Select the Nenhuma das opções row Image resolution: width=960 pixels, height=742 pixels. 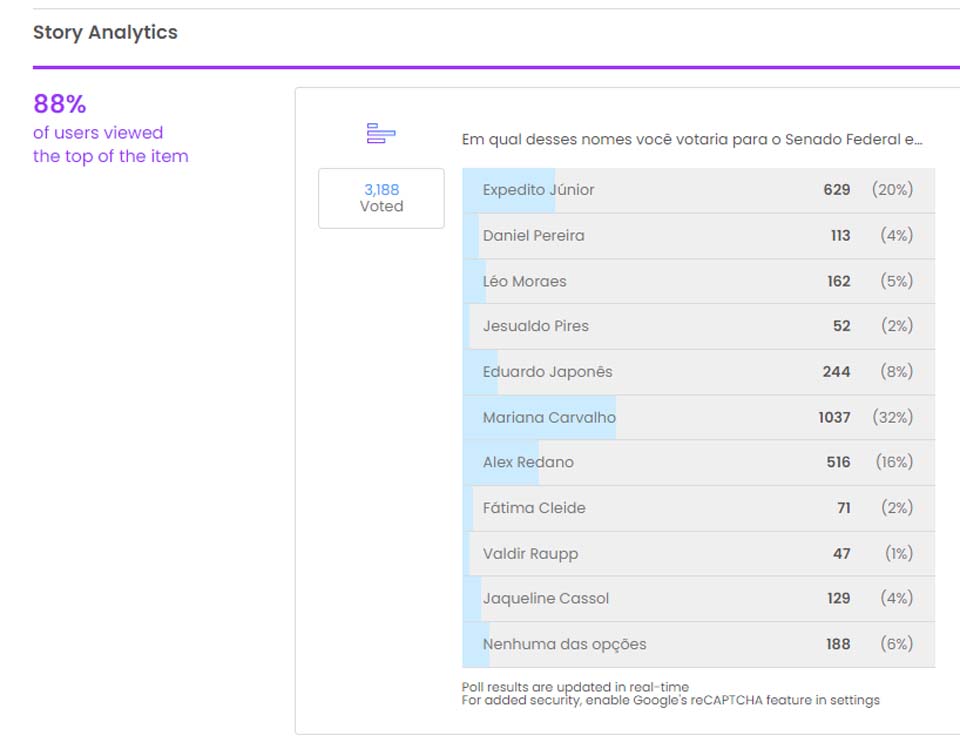coord(698,644)
